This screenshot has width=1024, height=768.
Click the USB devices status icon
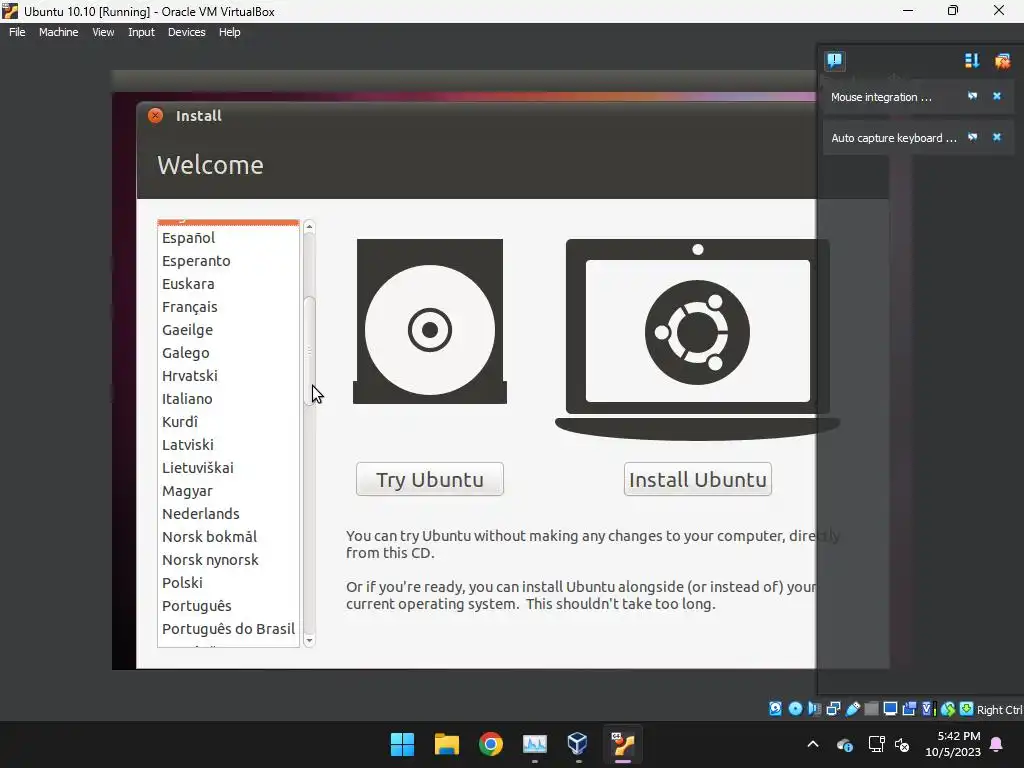click(852, 709)
